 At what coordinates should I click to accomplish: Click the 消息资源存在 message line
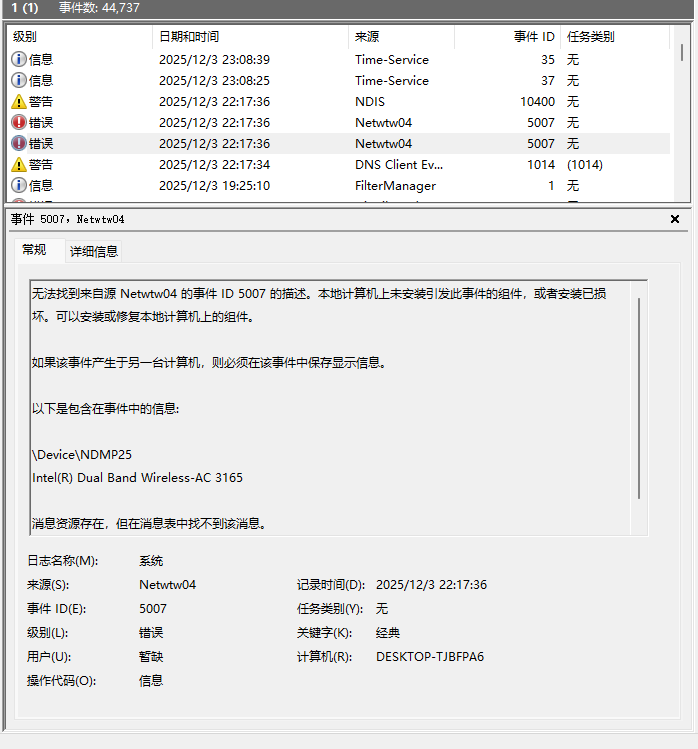pos(149,524)
